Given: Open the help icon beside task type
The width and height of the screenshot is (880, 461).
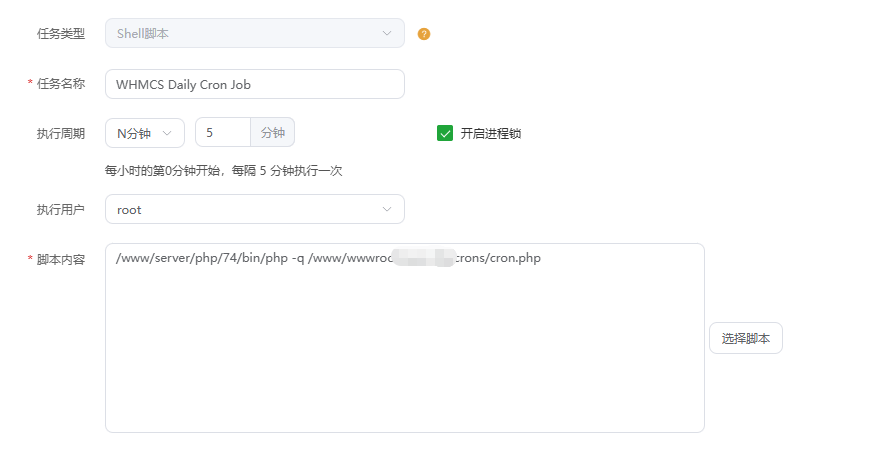Looking at the screenshot, I should click(x=424, y=34).
